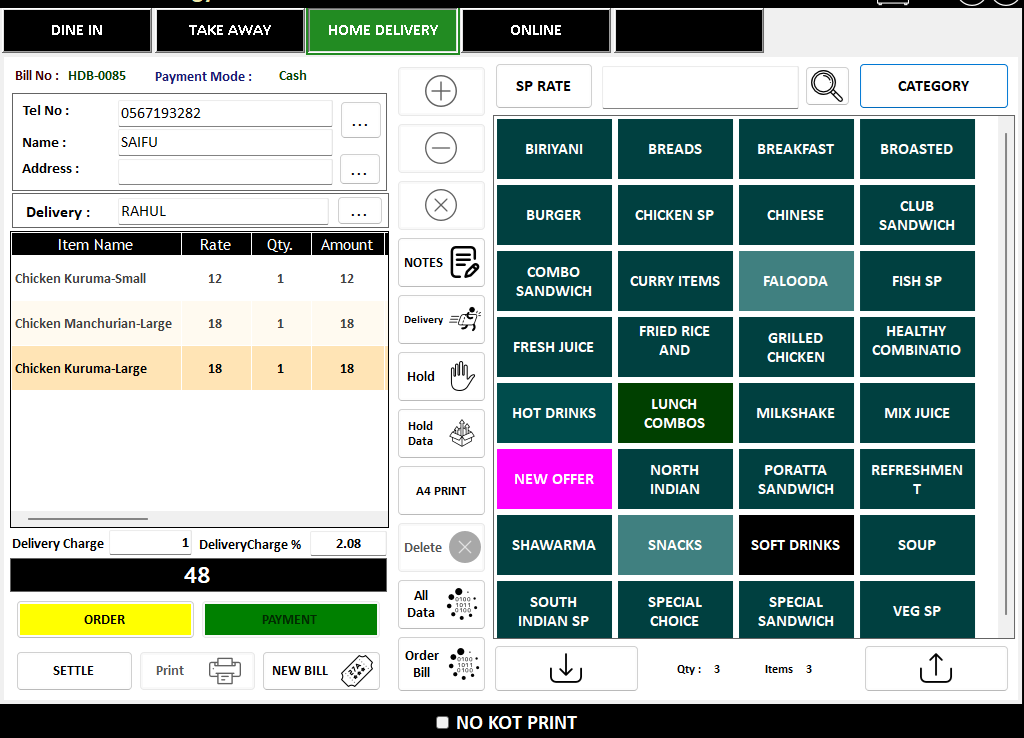
Task: Open the BURGER category
Action: pos(554,215)
